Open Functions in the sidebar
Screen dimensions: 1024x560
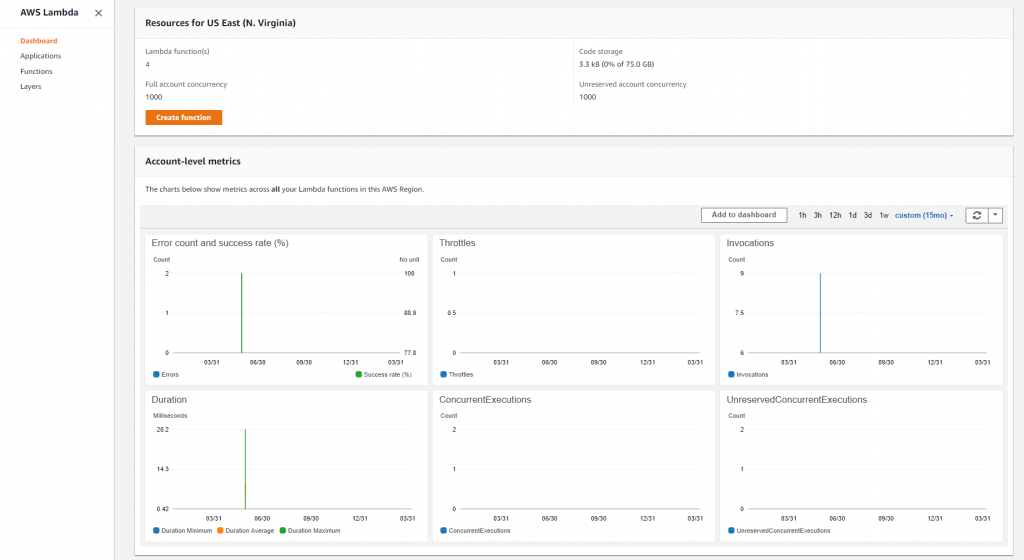click(36, 71)
